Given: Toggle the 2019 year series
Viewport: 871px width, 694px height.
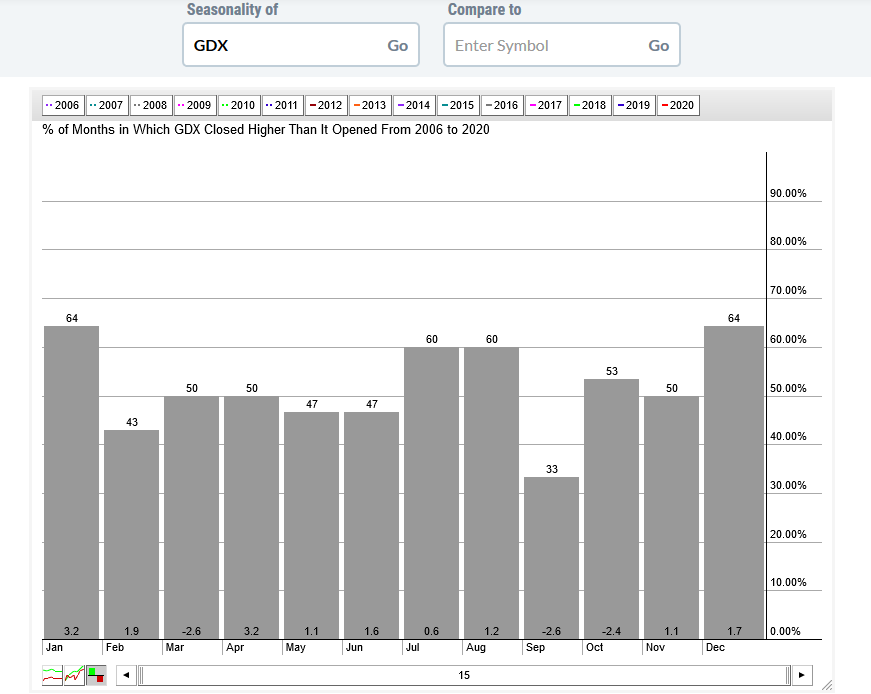Looking at the screenshot, I should [633, 105].
